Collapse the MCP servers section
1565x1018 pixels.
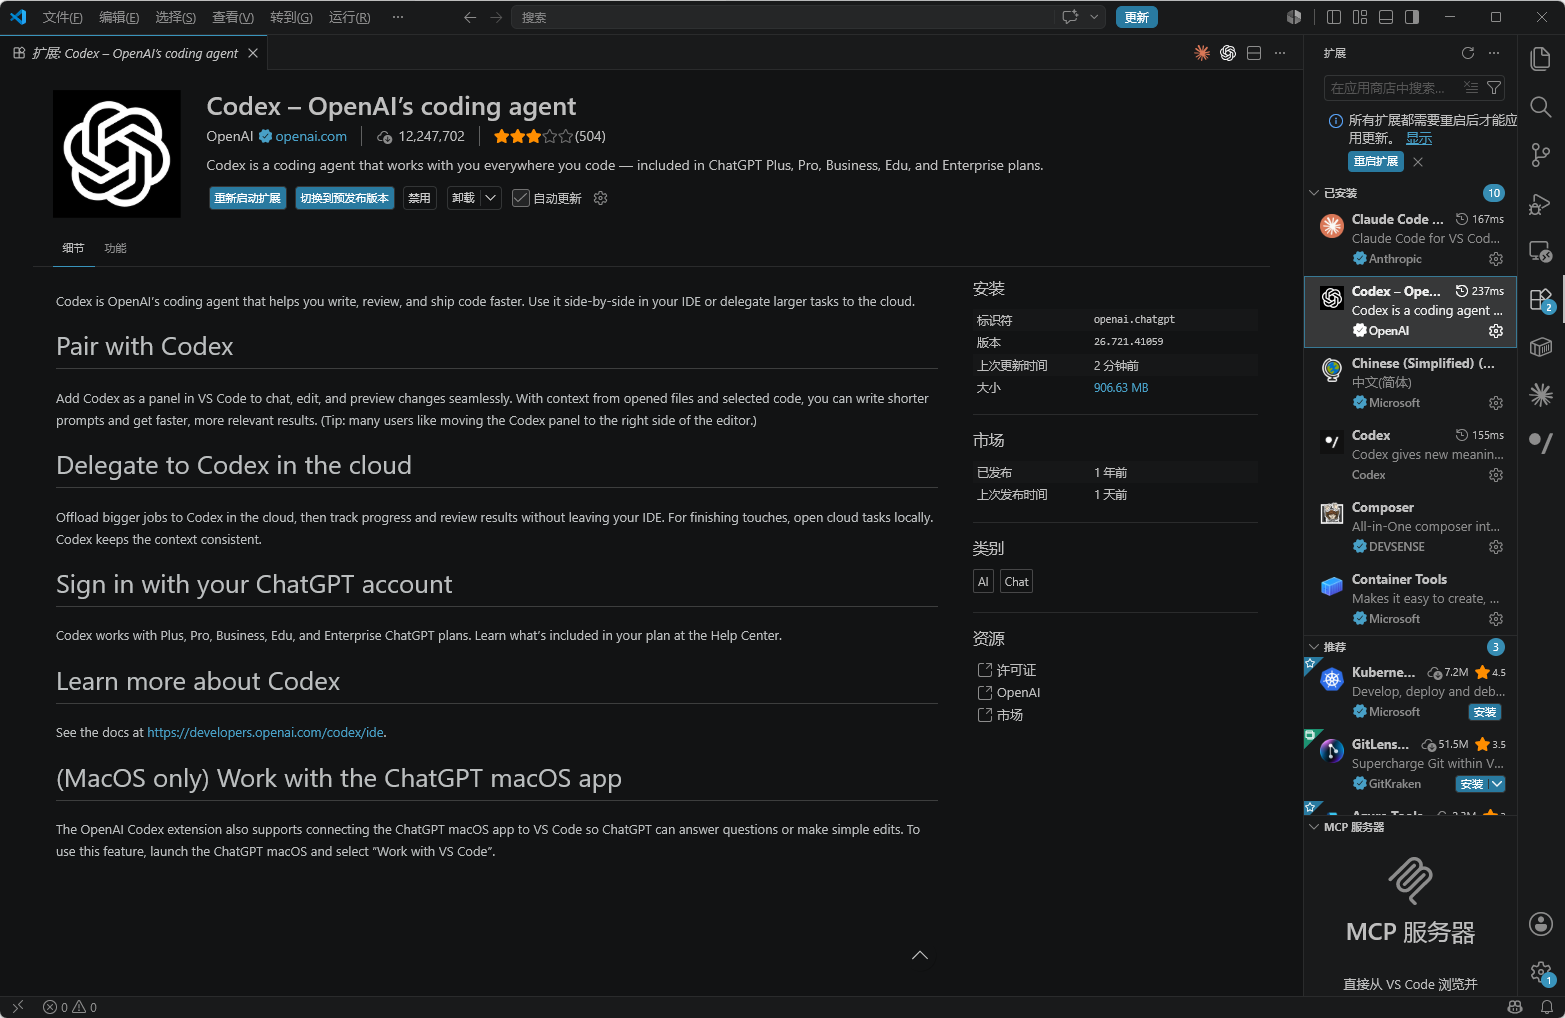click(x=1314, y=827)
